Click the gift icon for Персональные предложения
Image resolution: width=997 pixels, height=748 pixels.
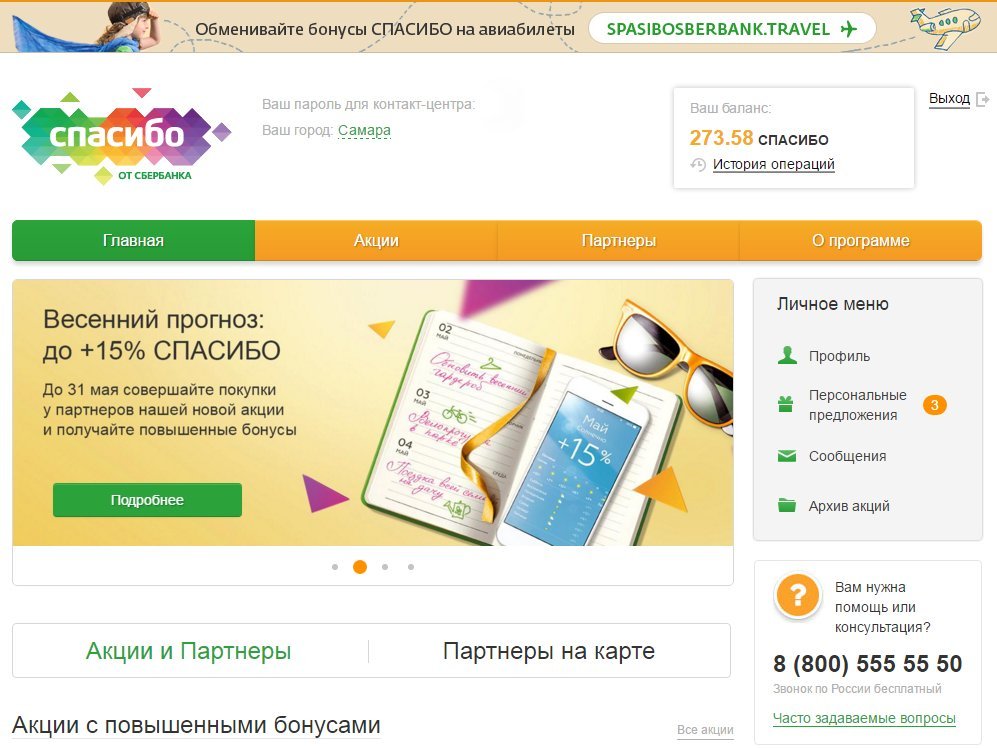click(x=786, y=404)
